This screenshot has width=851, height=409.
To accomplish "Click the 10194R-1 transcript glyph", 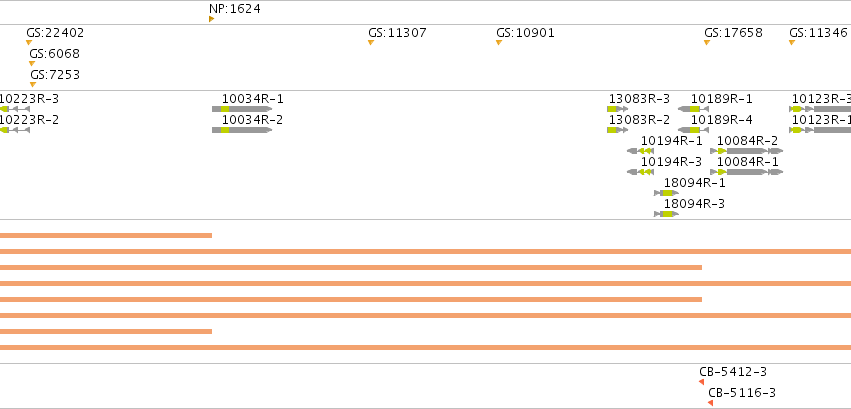I will 640,151.
